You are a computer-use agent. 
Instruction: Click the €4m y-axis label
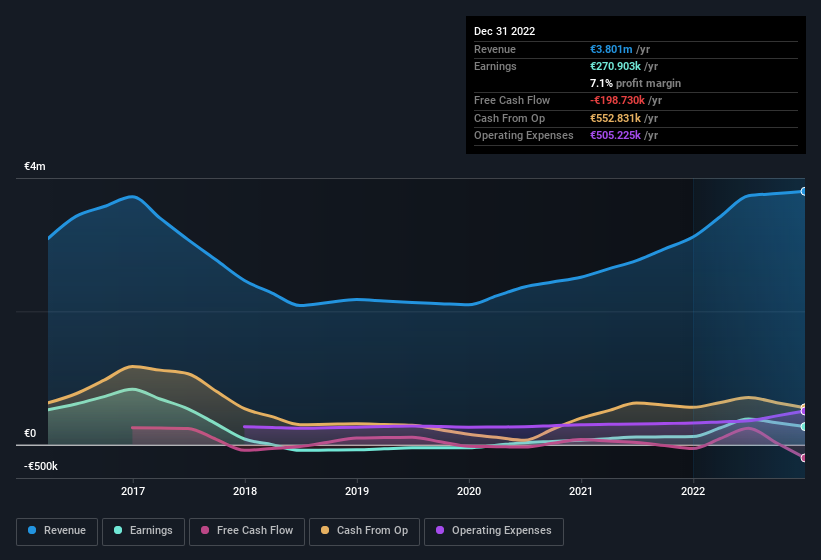tap(35, 166)
